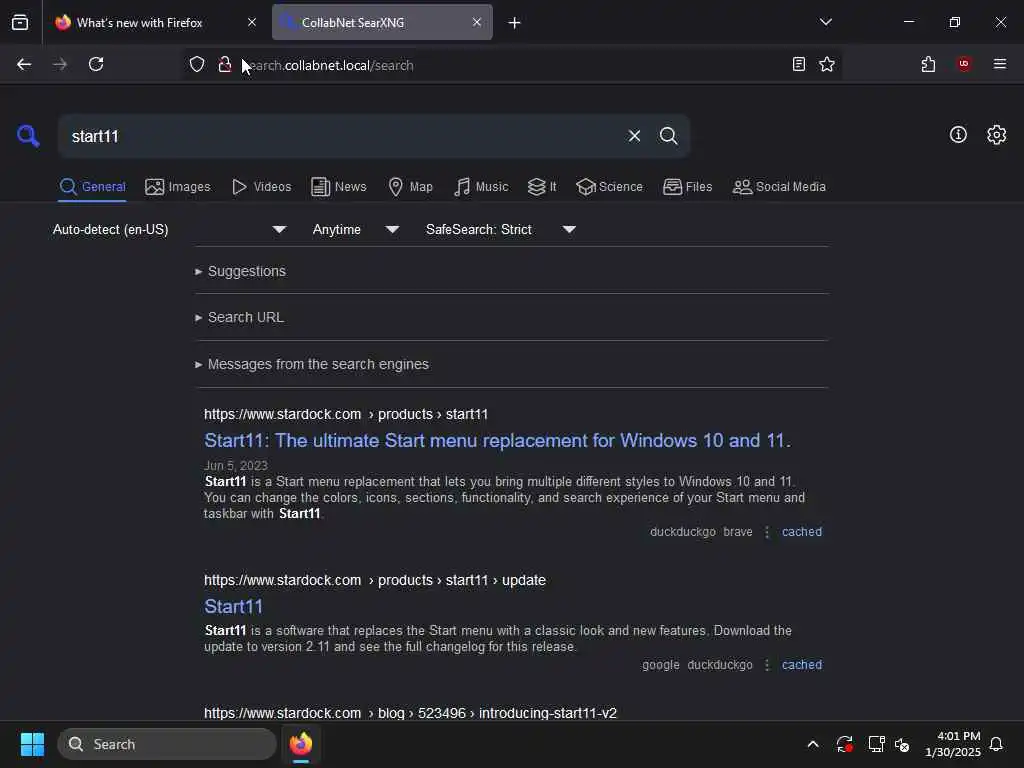Switch to the It category
Image resolution: width=1024 pixels, height=768 pixels.
click(542, 187)
